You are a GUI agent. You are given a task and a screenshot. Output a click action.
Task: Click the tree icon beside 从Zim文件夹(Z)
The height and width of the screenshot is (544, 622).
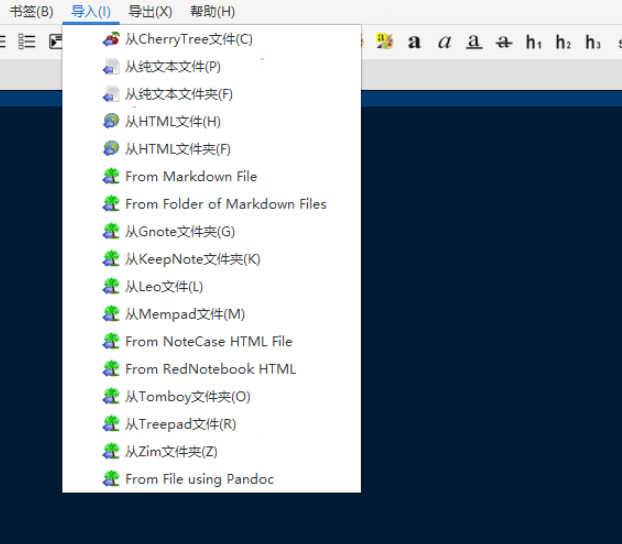coord(111,452)
